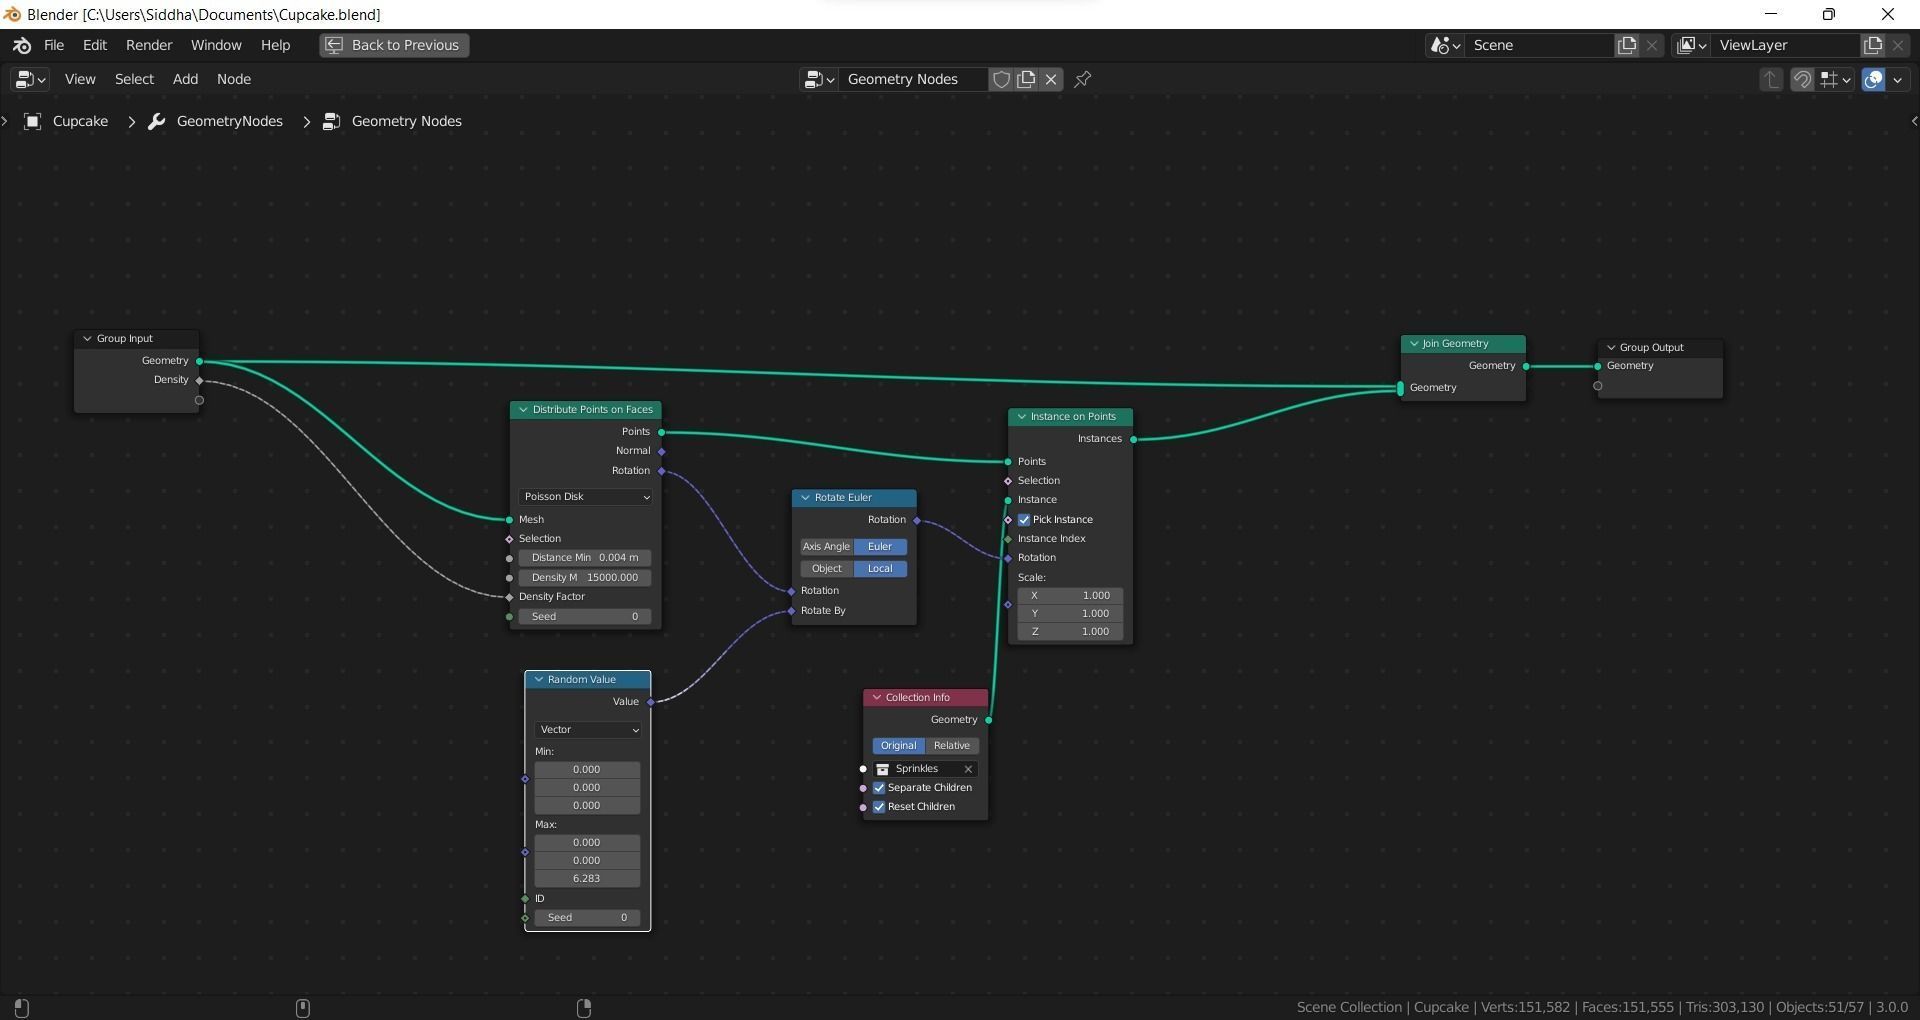
Task: Collapse the Group Input node
Action: (x=87, y=339)
